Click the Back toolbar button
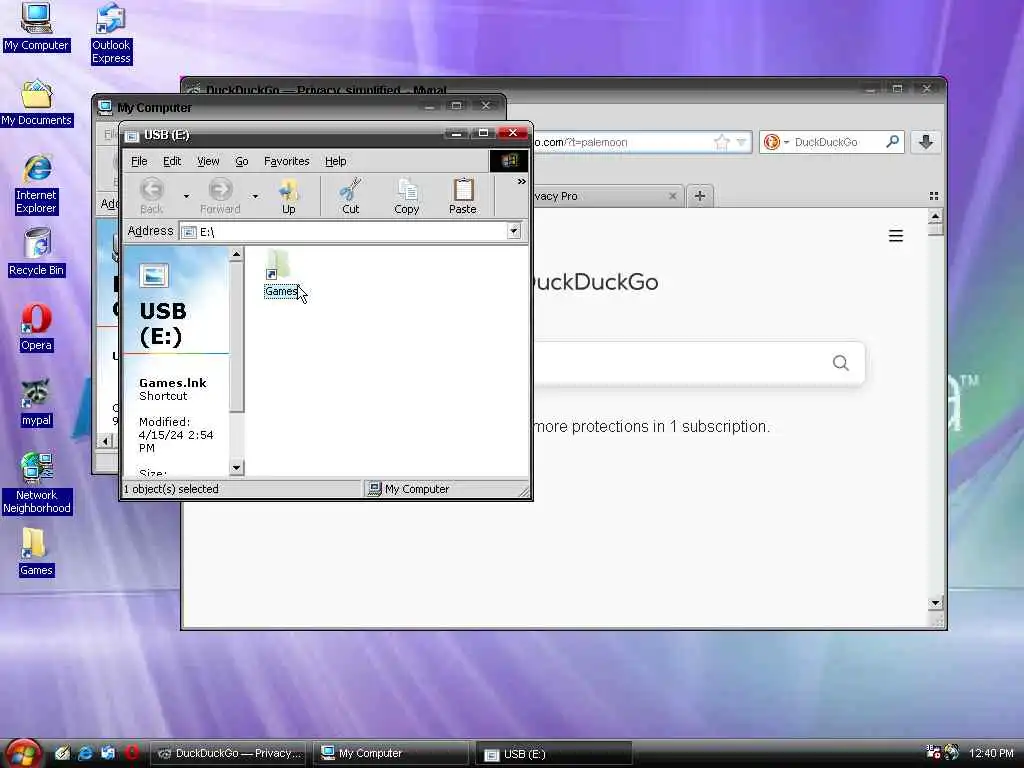 pyautogui.click(x=152, y=196)
